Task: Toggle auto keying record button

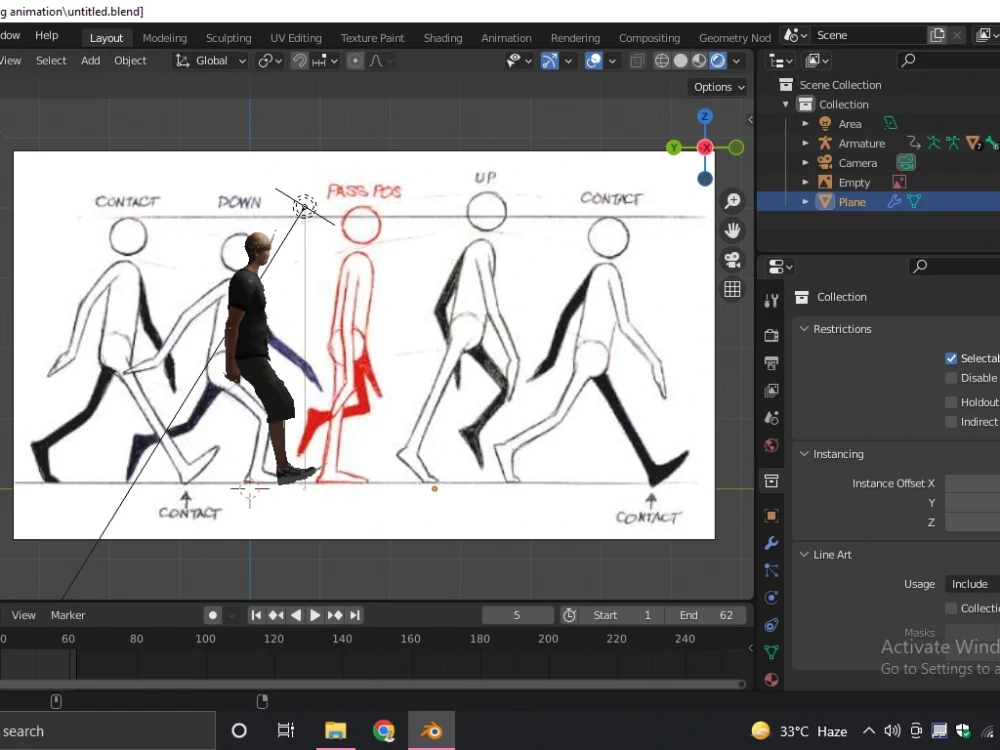Action: coord(213,615)
